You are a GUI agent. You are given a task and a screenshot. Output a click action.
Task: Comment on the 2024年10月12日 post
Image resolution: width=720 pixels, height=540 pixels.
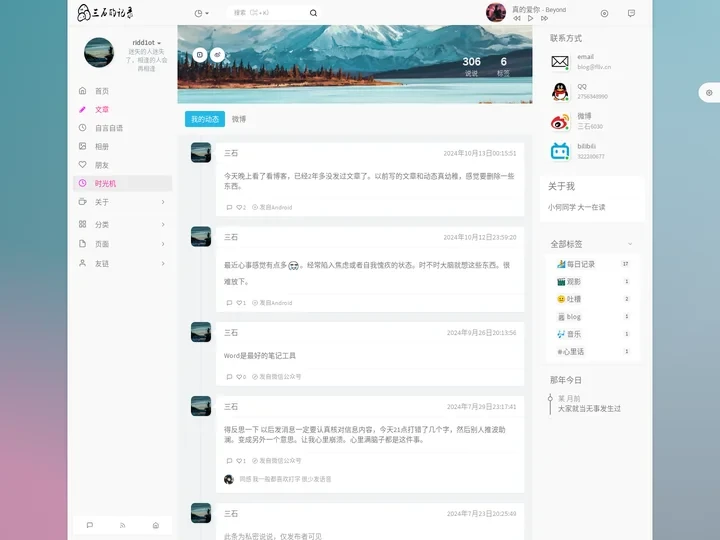(229, 303)
